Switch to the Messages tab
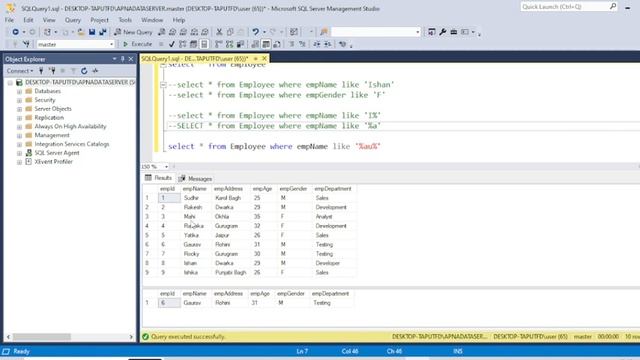Viewport: 640px width, 360px height. [x=195, y=178]
